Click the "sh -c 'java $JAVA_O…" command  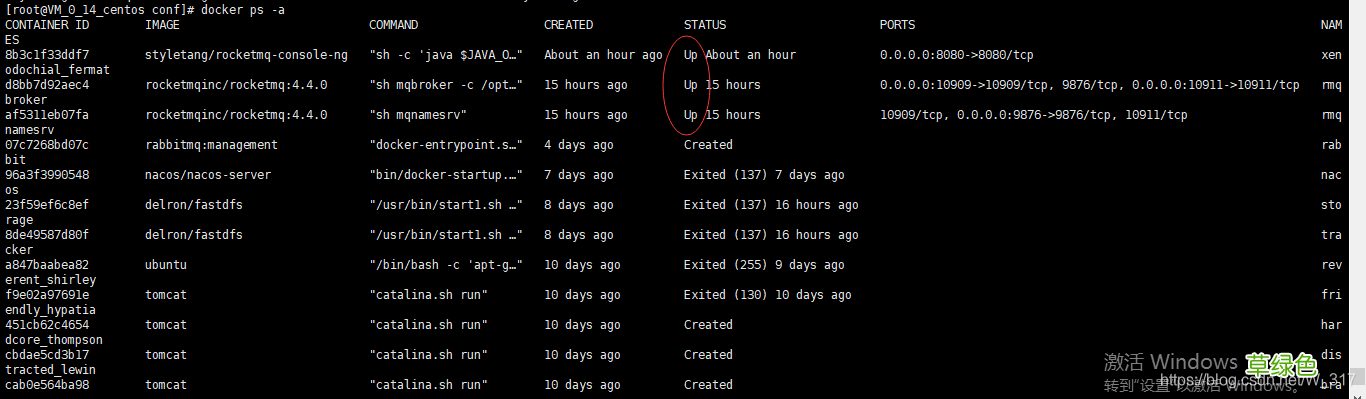click(446, 55)
